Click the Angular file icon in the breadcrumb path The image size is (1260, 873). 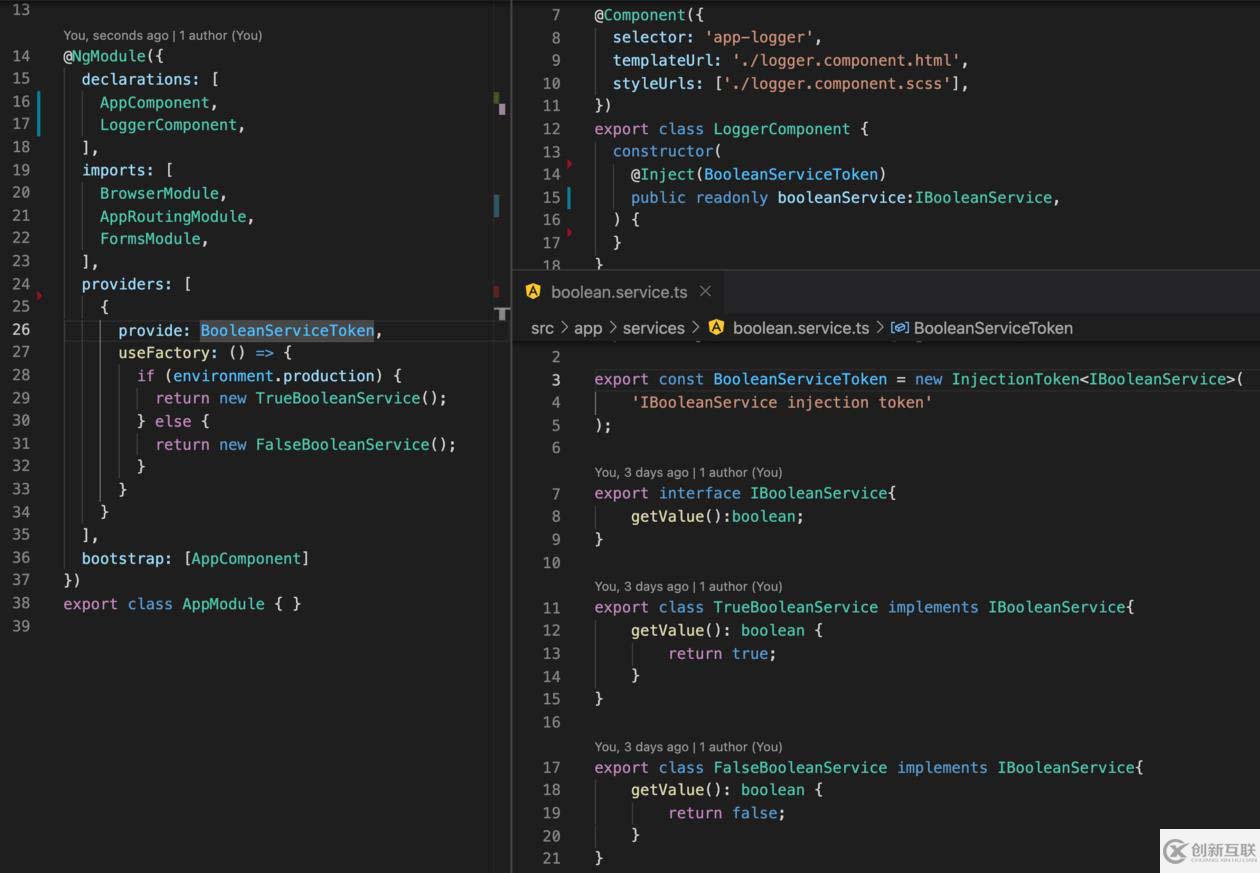(x=716, y=328)
